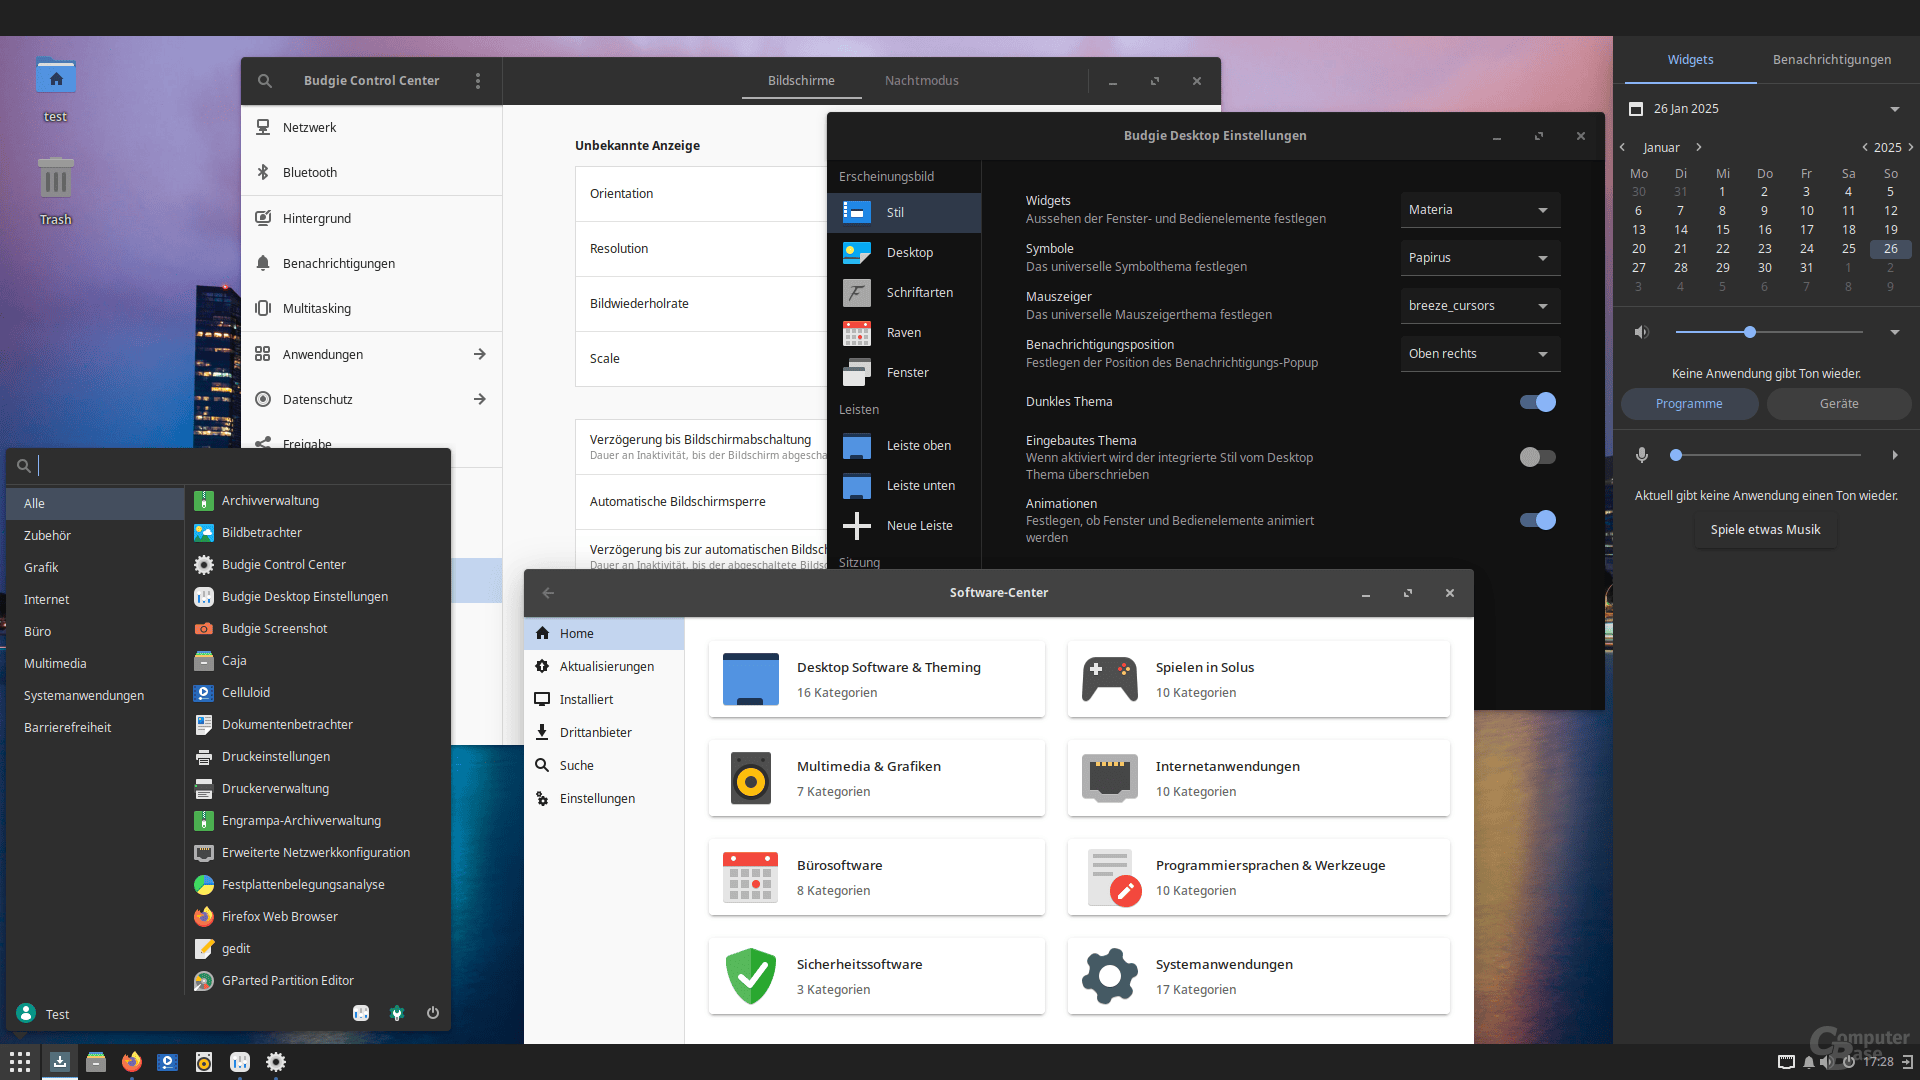Open Neue Leiste in Desktop Einstellungen
Screen dimensions: 1920x1080
click(x=904, y=526)
